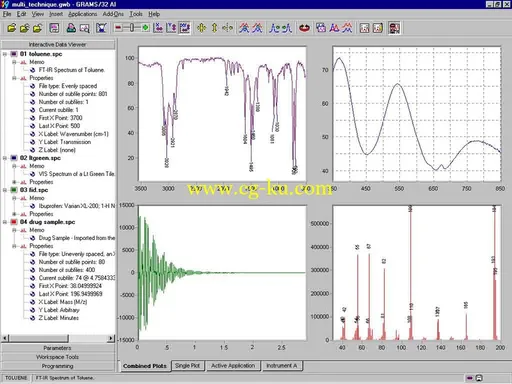The width and height of the screenshot is (512, 384).
Task: Select 'X Label: Mass (M/z)' row
Action: coord(63,302)
